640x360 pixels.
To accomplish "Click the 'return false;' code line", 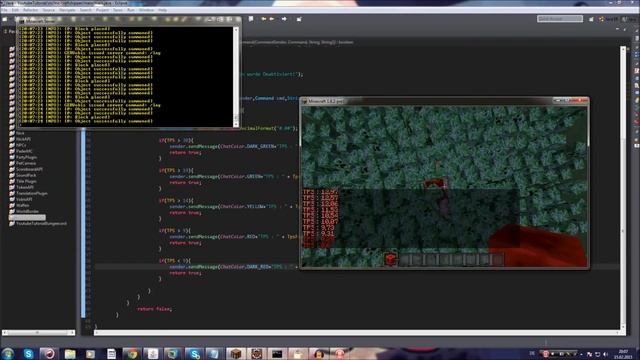I will pos(154,309).
